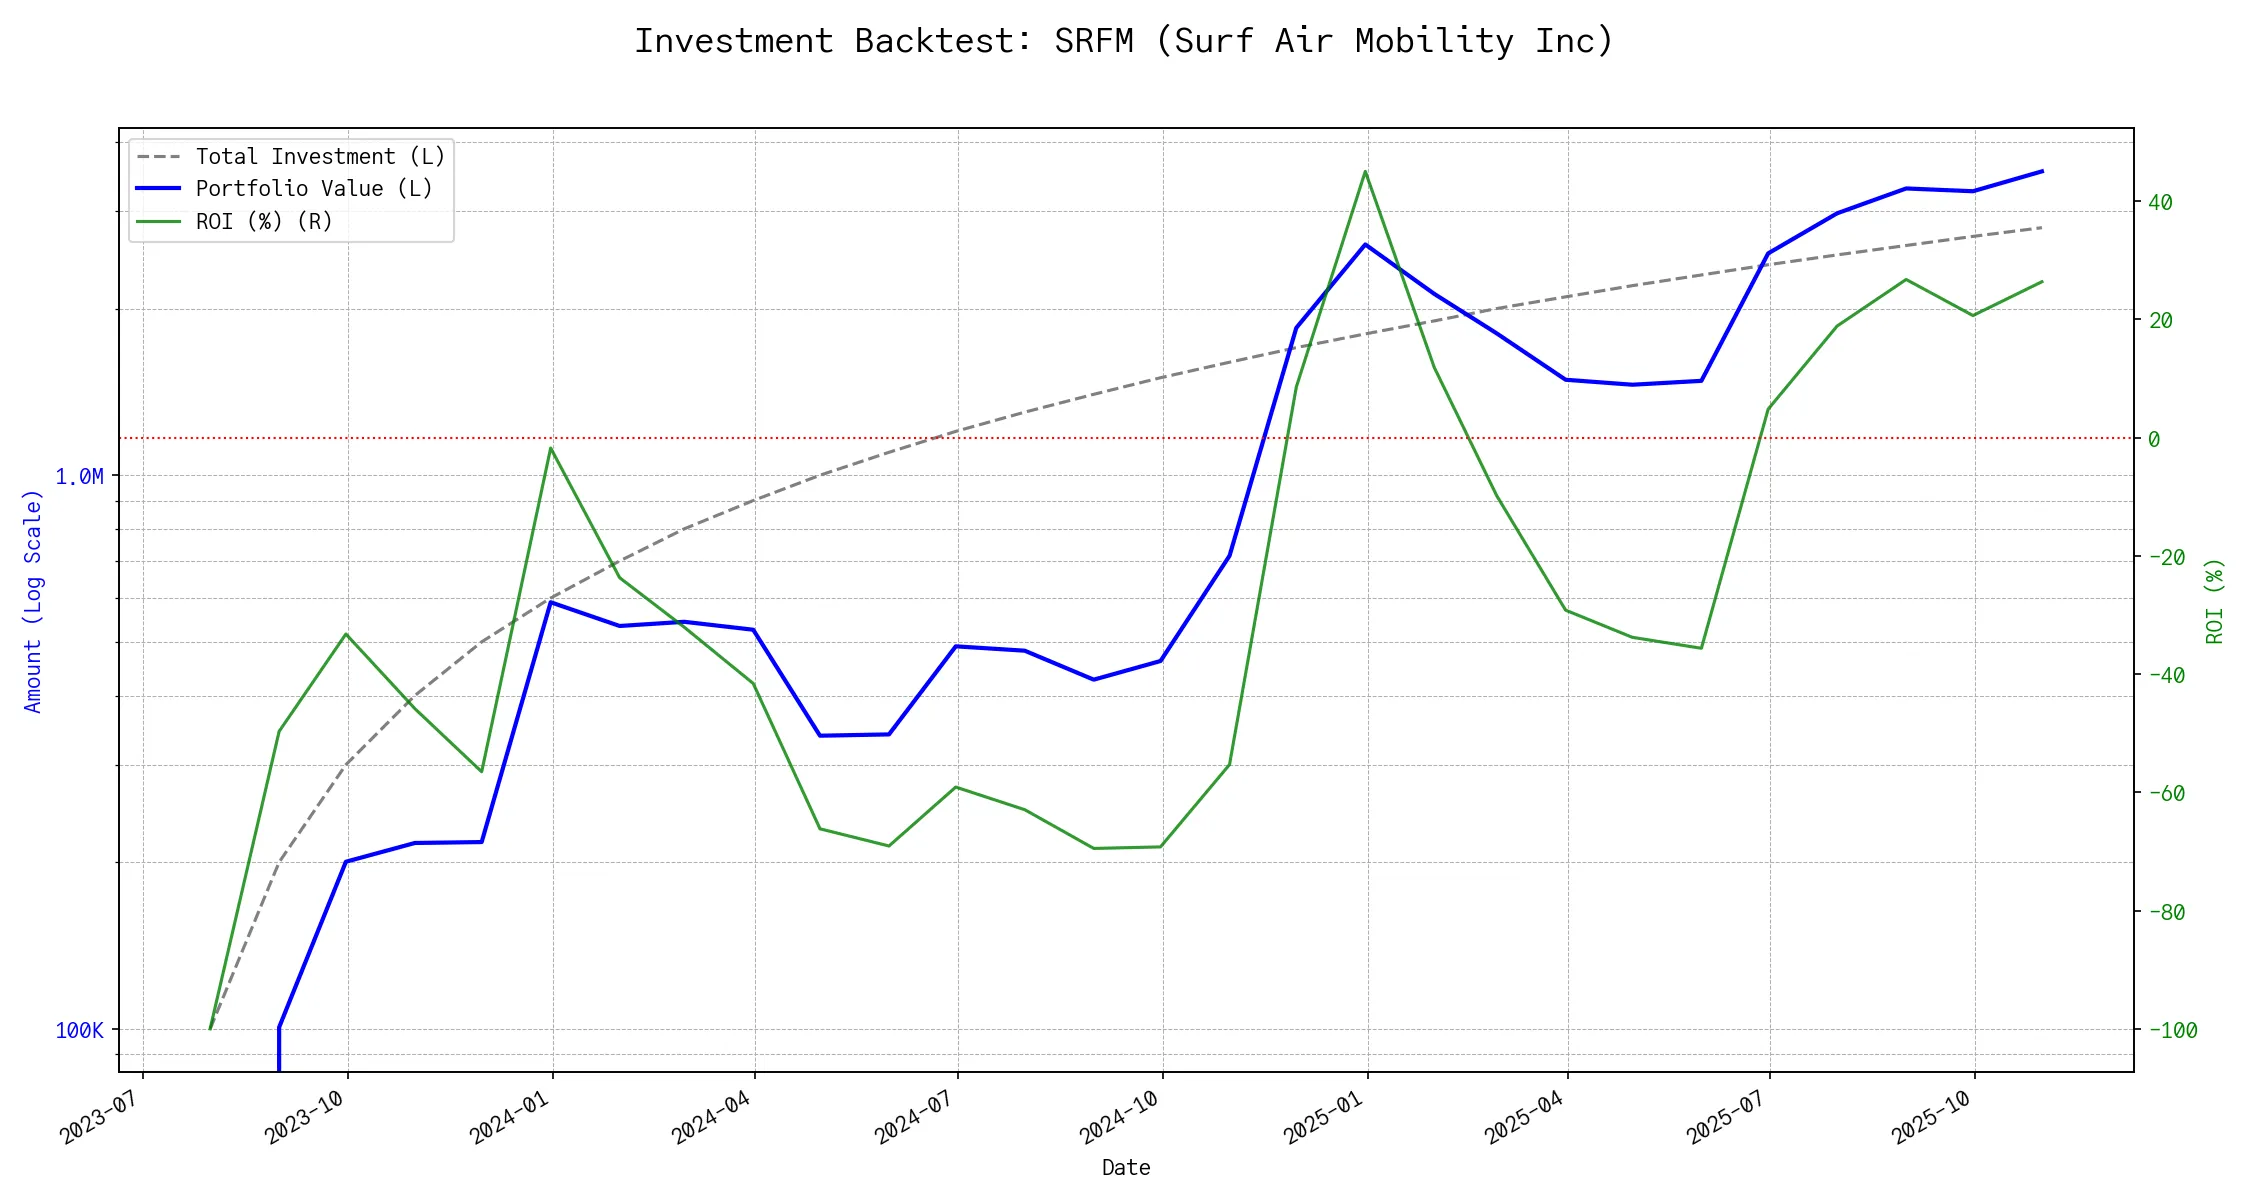Click the gray dashed legend line sample
Image resolution: width=2250 pixels, height=1200 pixels.
pyautogui.click(x=159, y=157)
